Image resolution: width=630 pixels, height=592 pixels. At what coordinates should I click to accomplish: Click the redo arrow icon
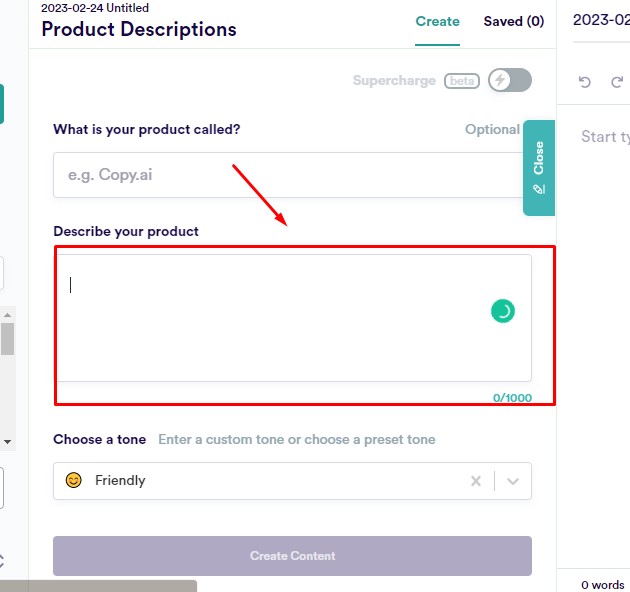tap(617, 82)
